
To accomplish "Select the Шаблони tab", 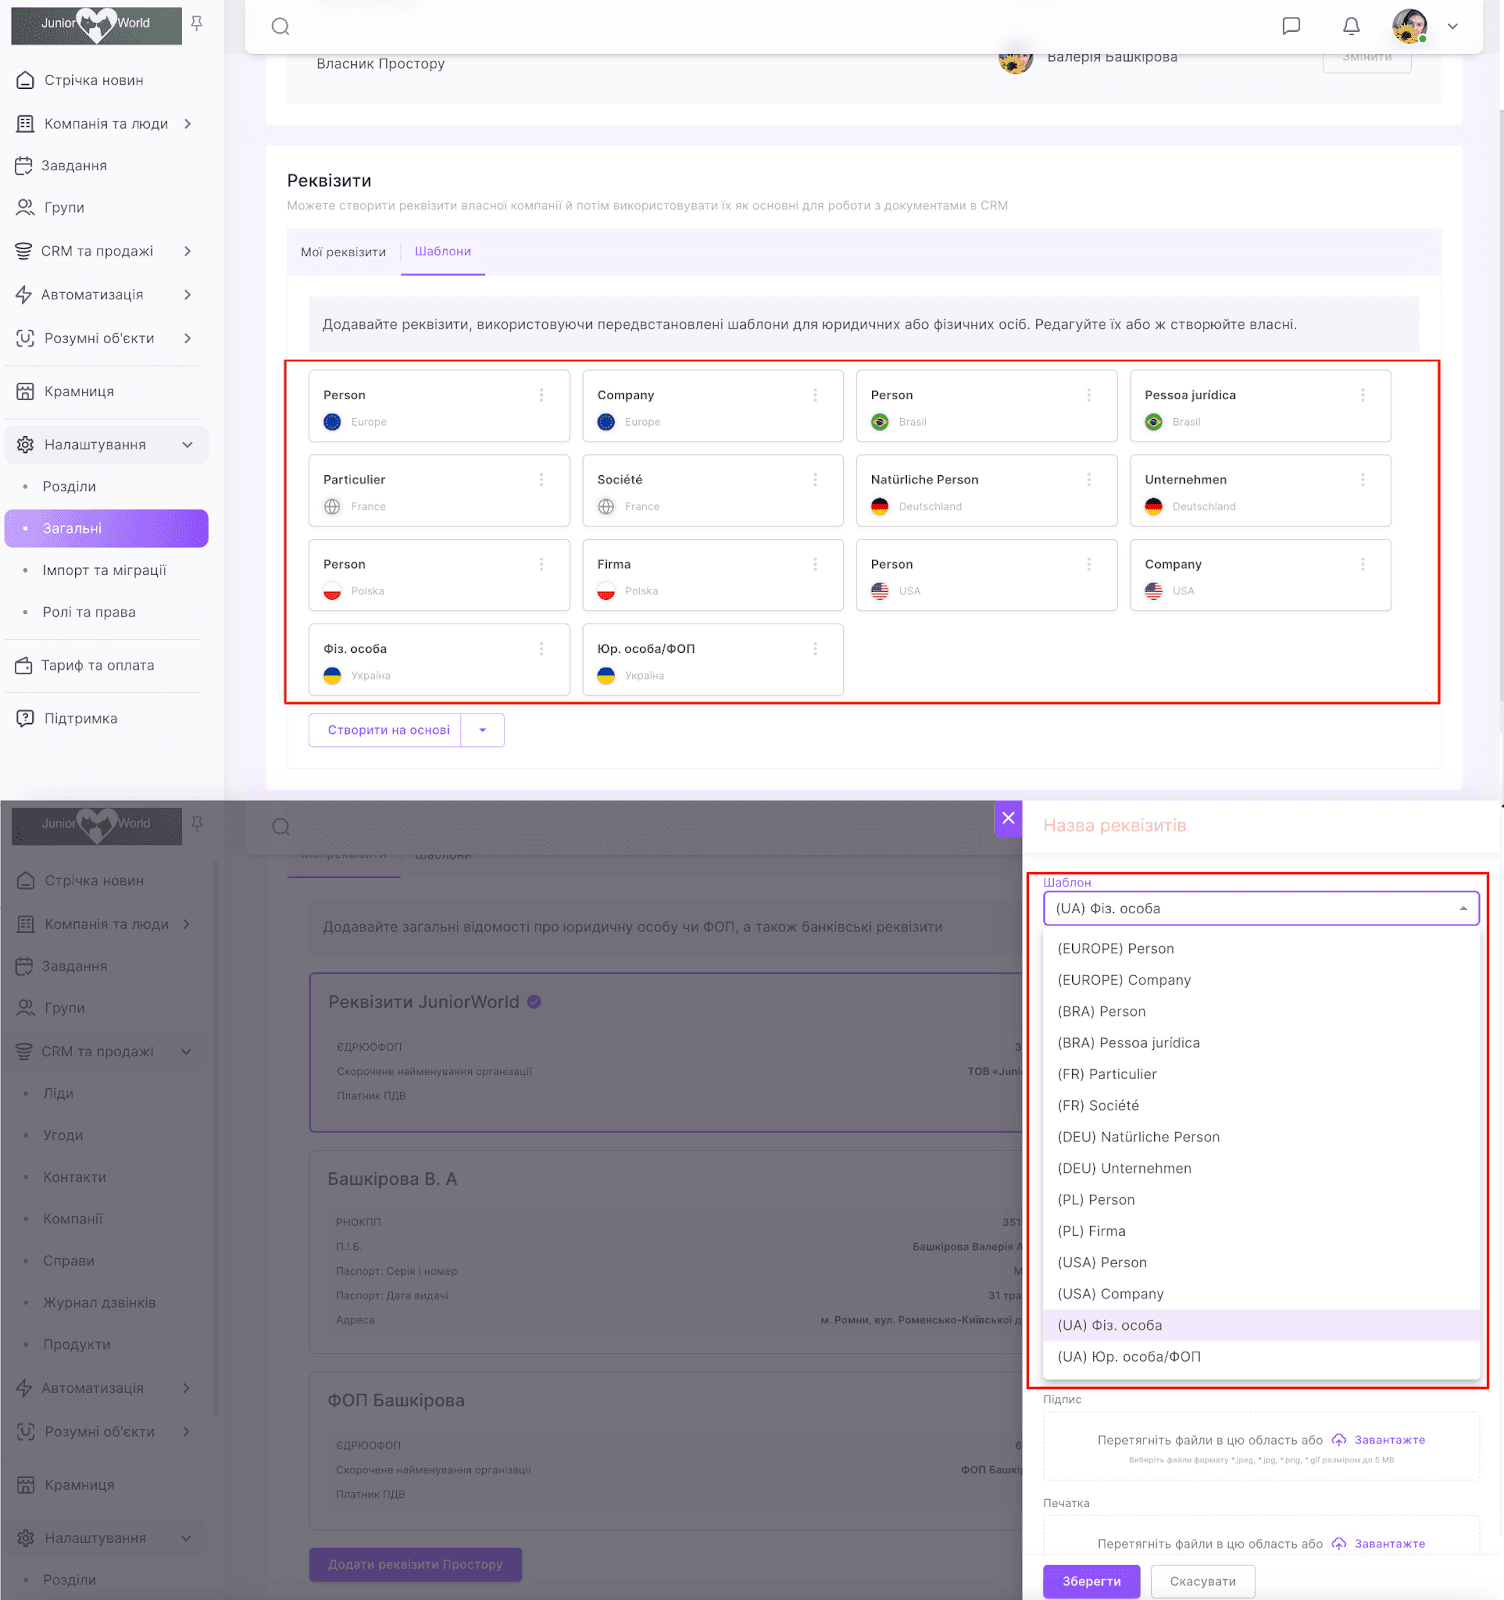I will [x=443, y=252].
